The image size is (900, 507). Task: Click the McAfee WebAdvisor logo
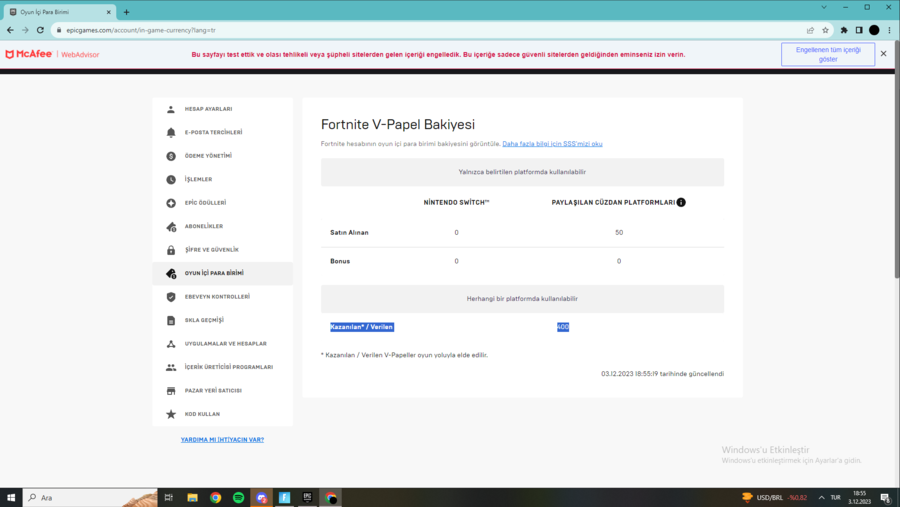[52, 54]
